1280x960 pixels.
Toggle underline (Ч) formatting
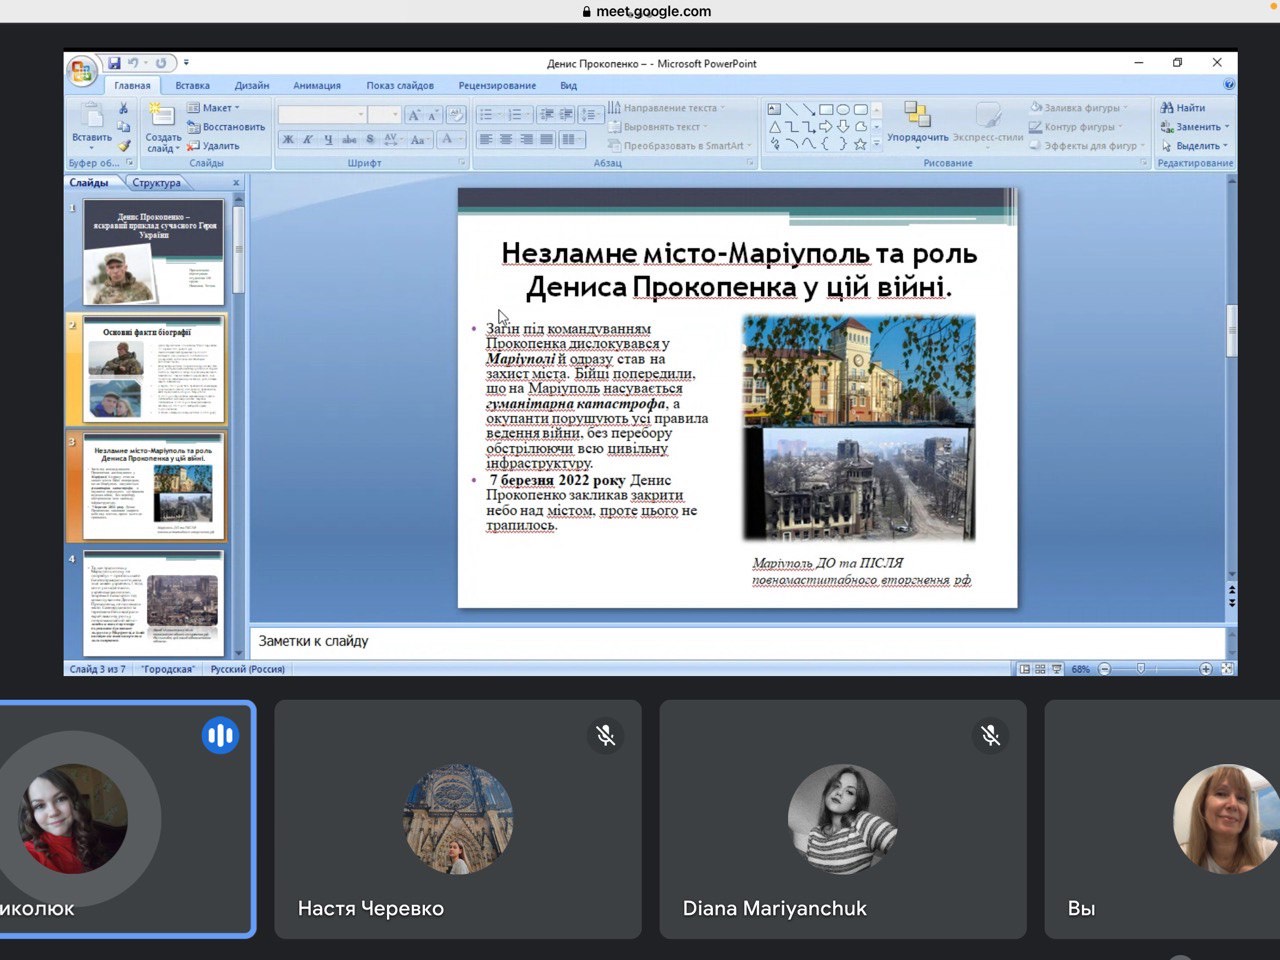coord(328,139)
